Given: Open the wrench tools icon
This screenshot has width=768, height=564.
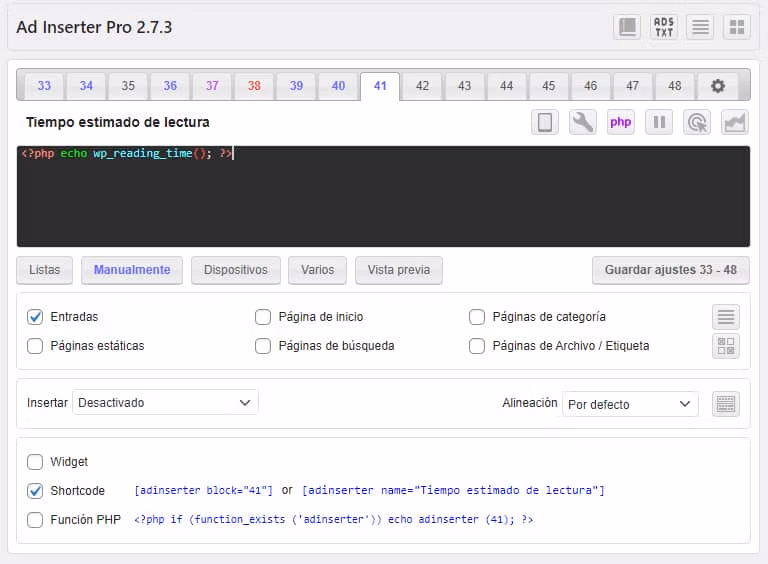Looking at the screenshot, I should (582, 122).
